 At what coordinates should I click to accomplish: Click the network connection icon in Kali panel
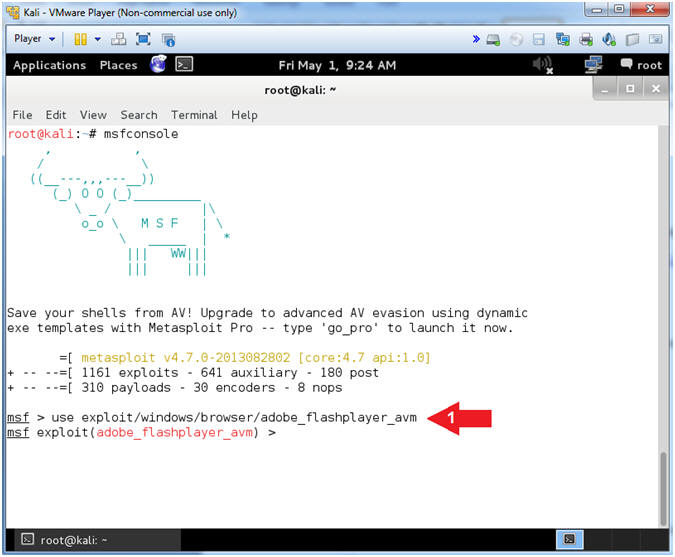click(x=594, y=65)
